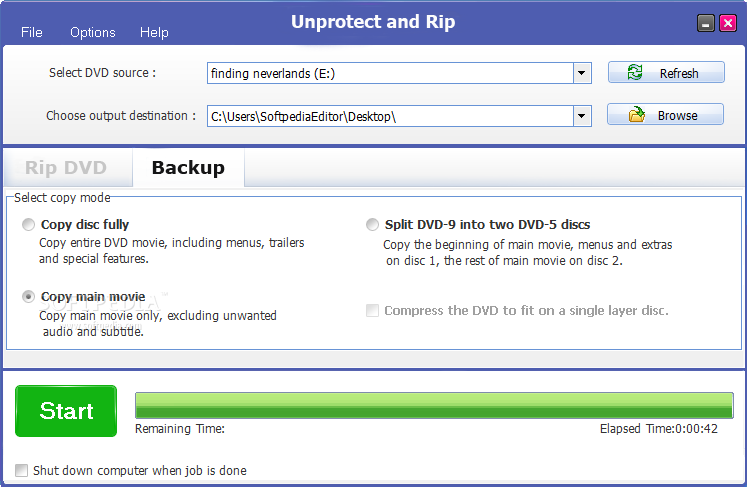Open the Help menu
The width and height of the screenshot is (748, 487).
click(x=154, y=32)
